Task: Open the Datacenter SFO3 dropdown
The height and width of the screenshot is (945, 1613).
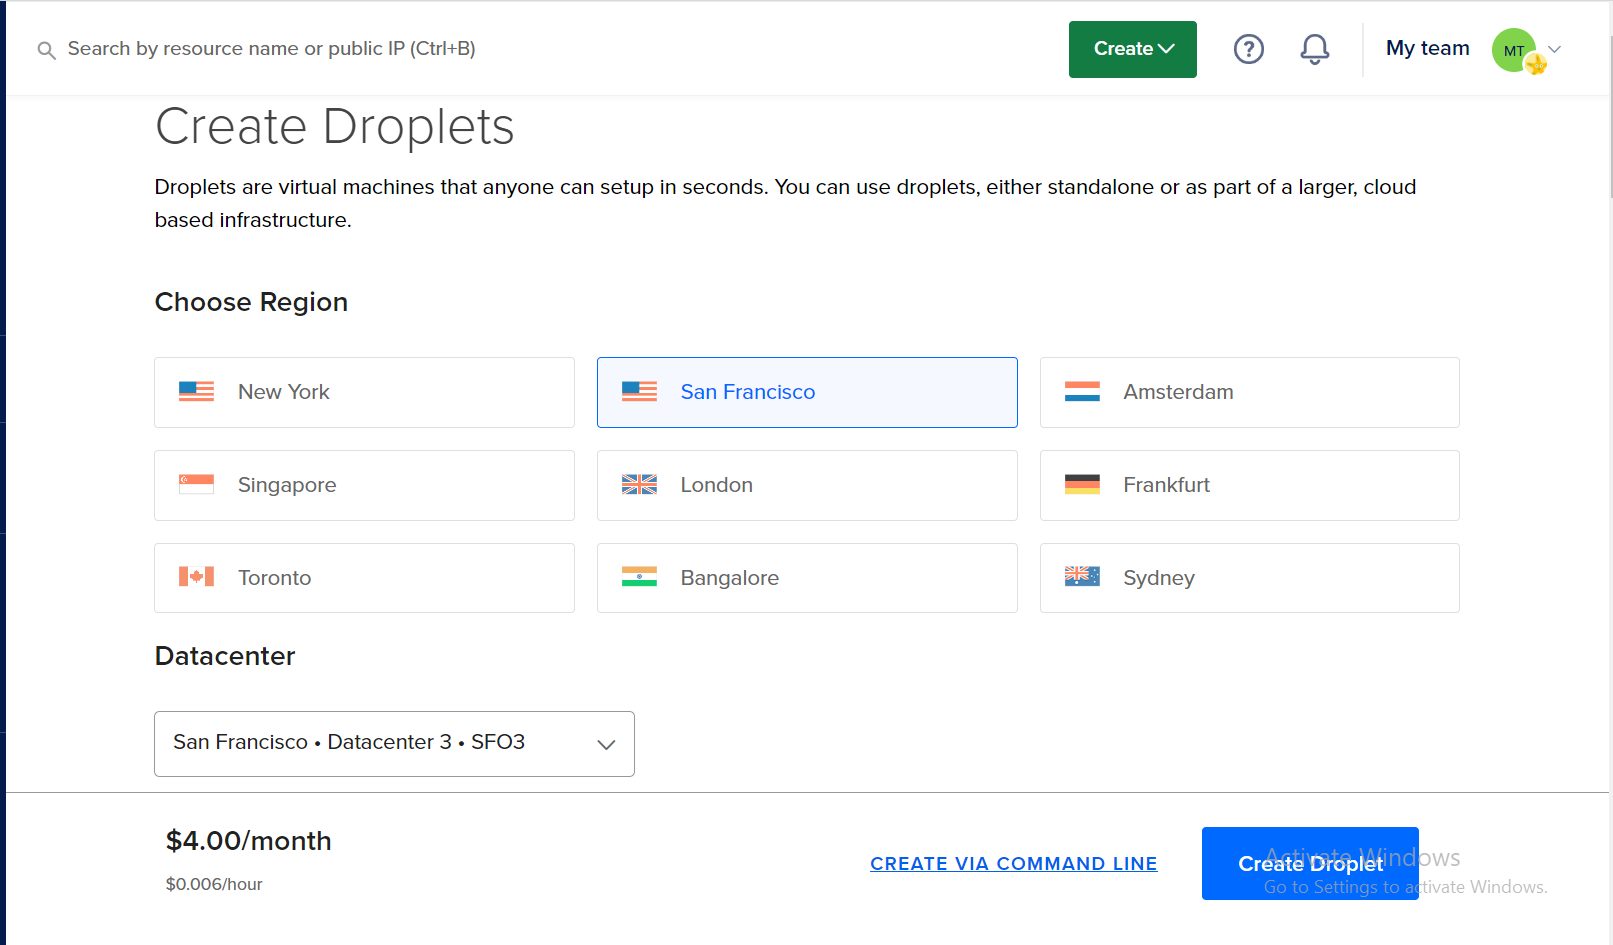Action: point(394,743)
